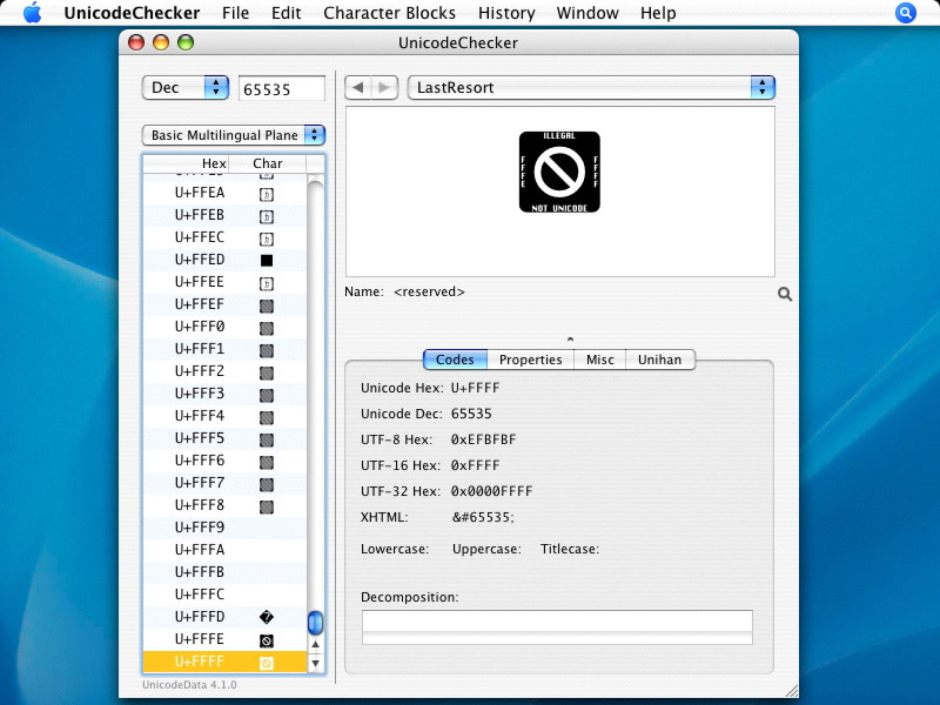The image size is (940, 705).
Task: Open the Edit menu
Action: tap(286, 13)
